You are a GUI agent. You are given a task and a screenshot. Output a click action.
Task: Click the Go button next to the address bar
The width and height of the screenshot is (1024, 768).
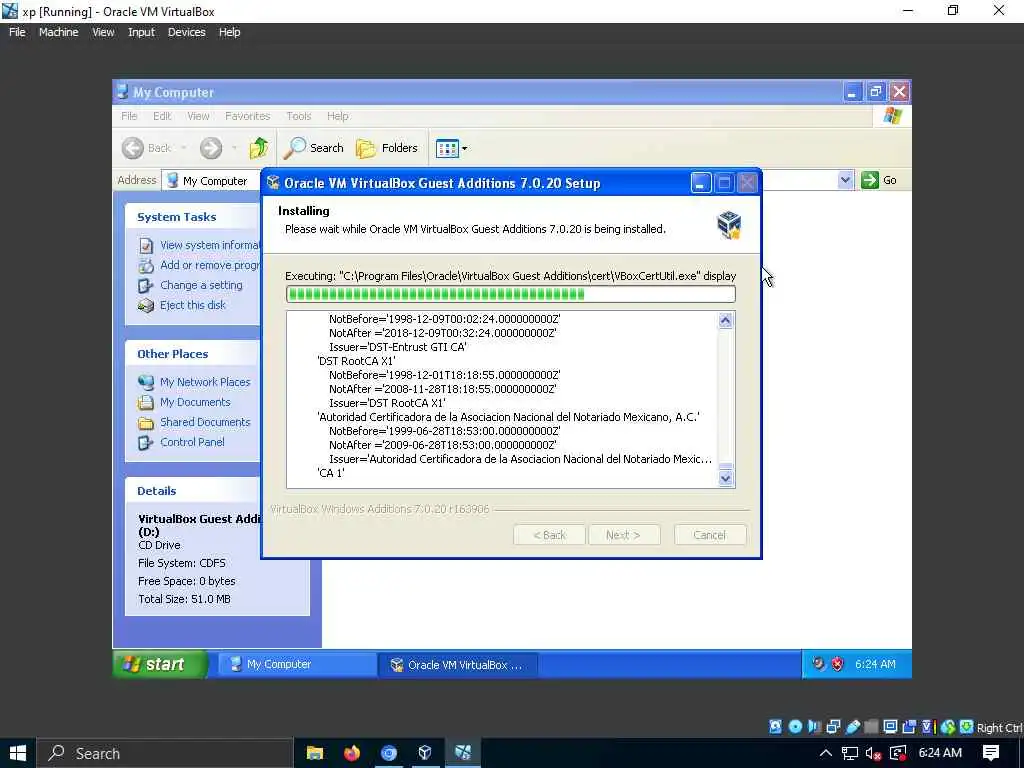tap(879, 180)
